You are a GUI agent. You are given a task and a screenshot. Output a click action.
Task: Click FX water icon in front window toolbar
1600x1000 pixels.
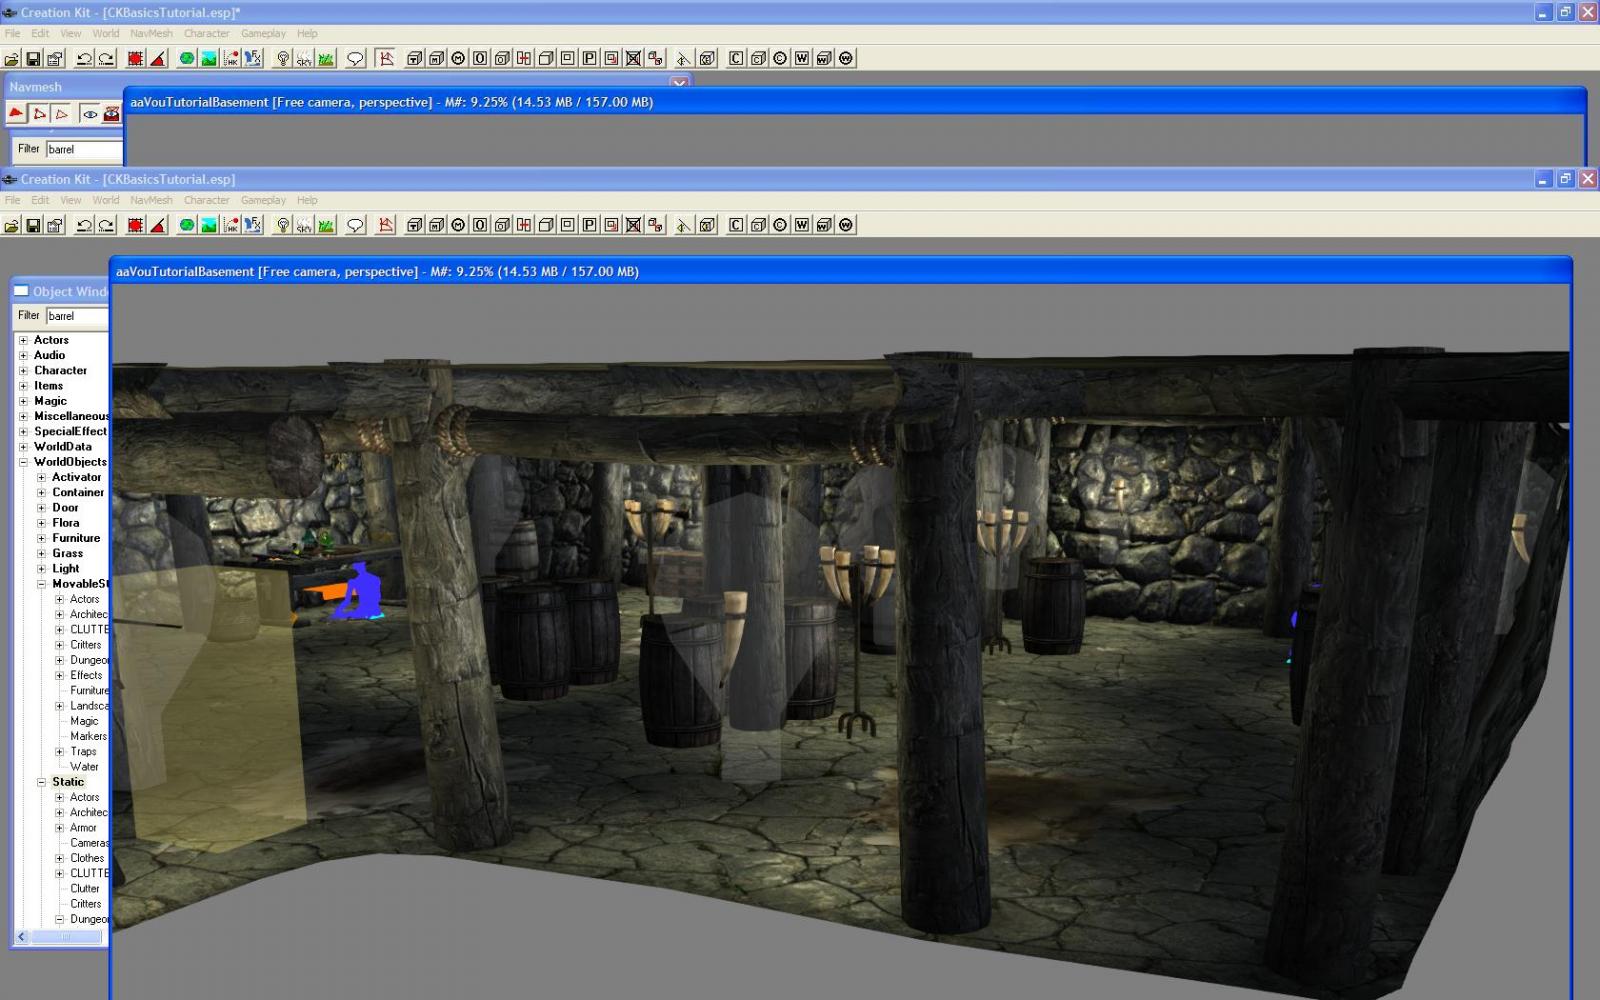[x=253, y=226]
